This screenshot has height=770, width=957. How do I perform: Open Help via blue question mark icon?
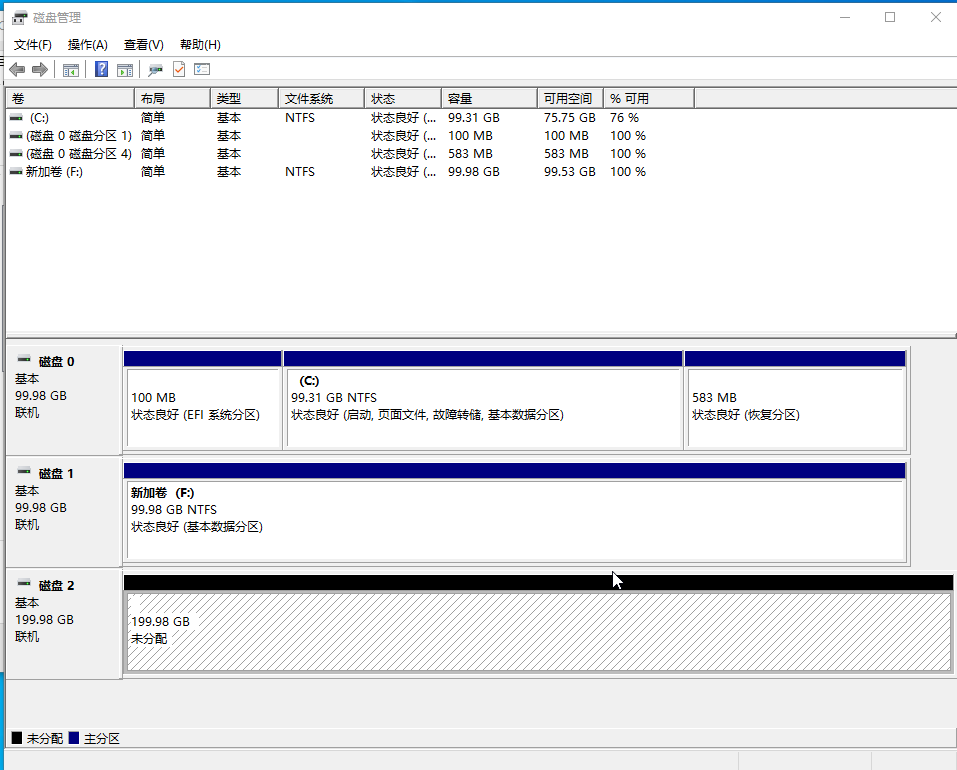click(x=101, y=69)
